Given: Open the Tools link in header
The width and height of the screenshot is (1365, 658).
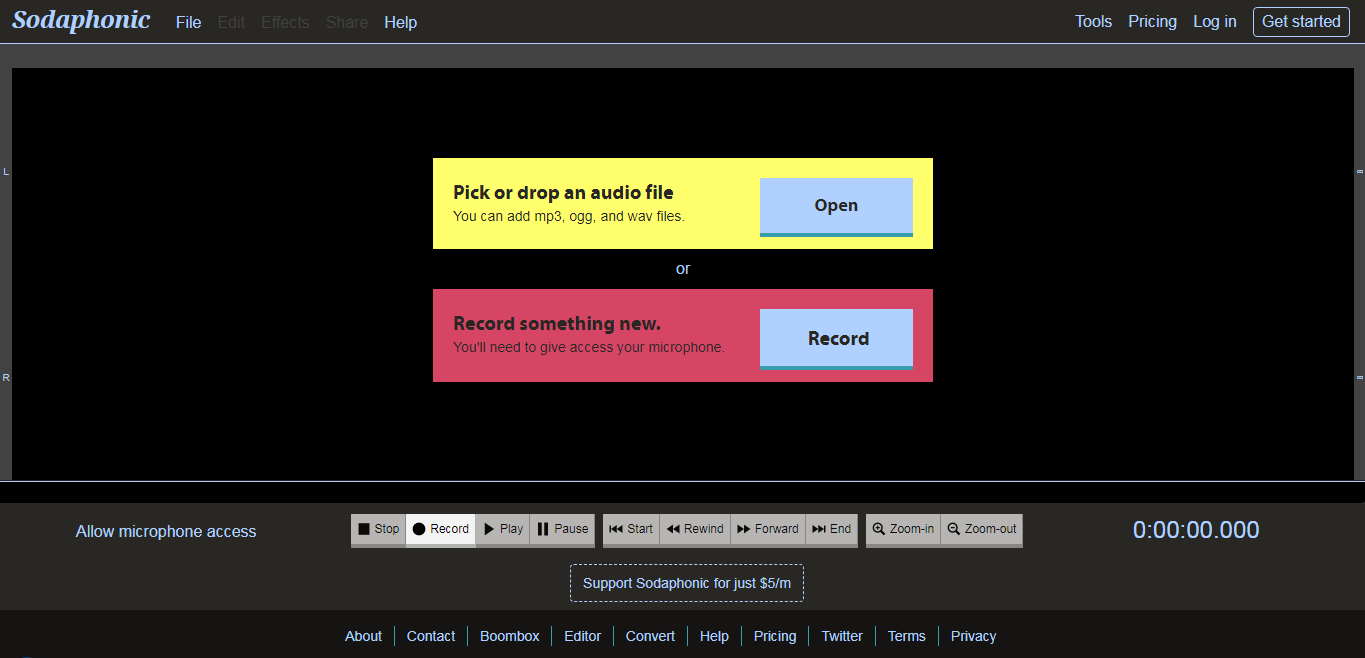Looking at the screenshot, I should coord(1093,21).
